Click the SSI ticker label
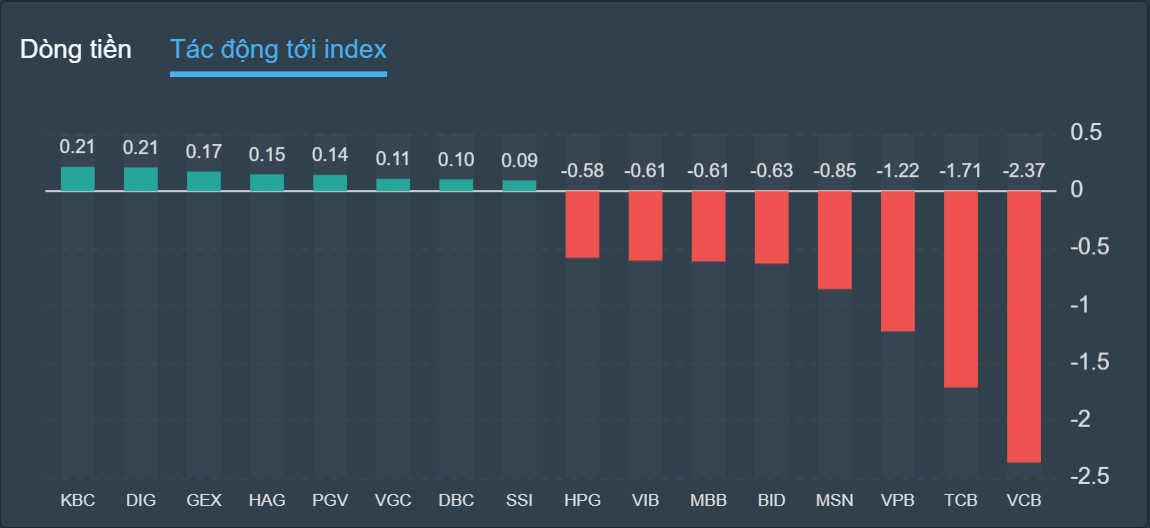Image resolution: width=1150 pixels, height=528 pixels. tap(519, 498)
